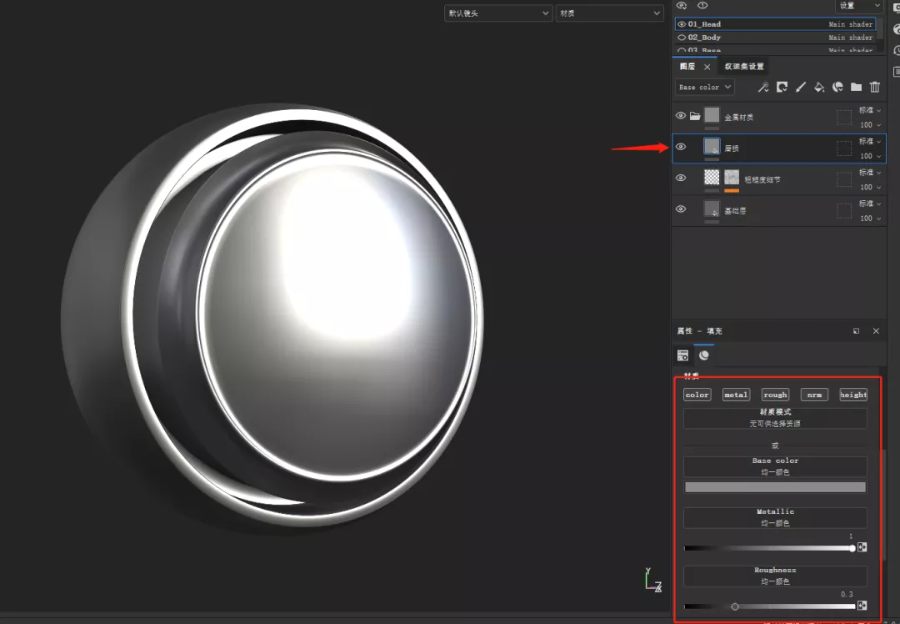Viewport: 900px width, 624px height.
Task: Close the 属性 - 填充 properties panel
Action: (876, 331)
